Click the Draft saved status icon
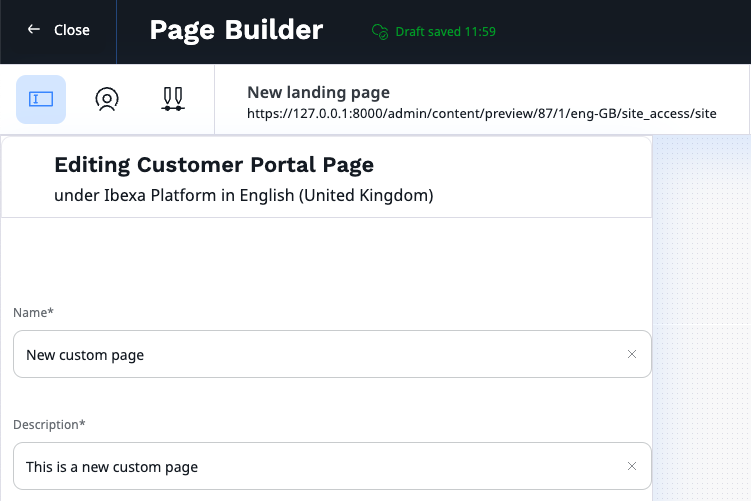This screenshot has height=501, width=751. click(x=379, y=31)
